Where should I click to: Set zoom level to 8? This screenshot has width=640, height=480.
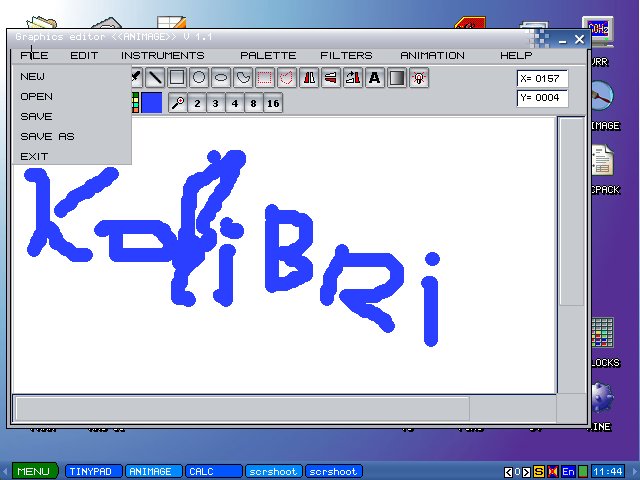tap(253, 103)
